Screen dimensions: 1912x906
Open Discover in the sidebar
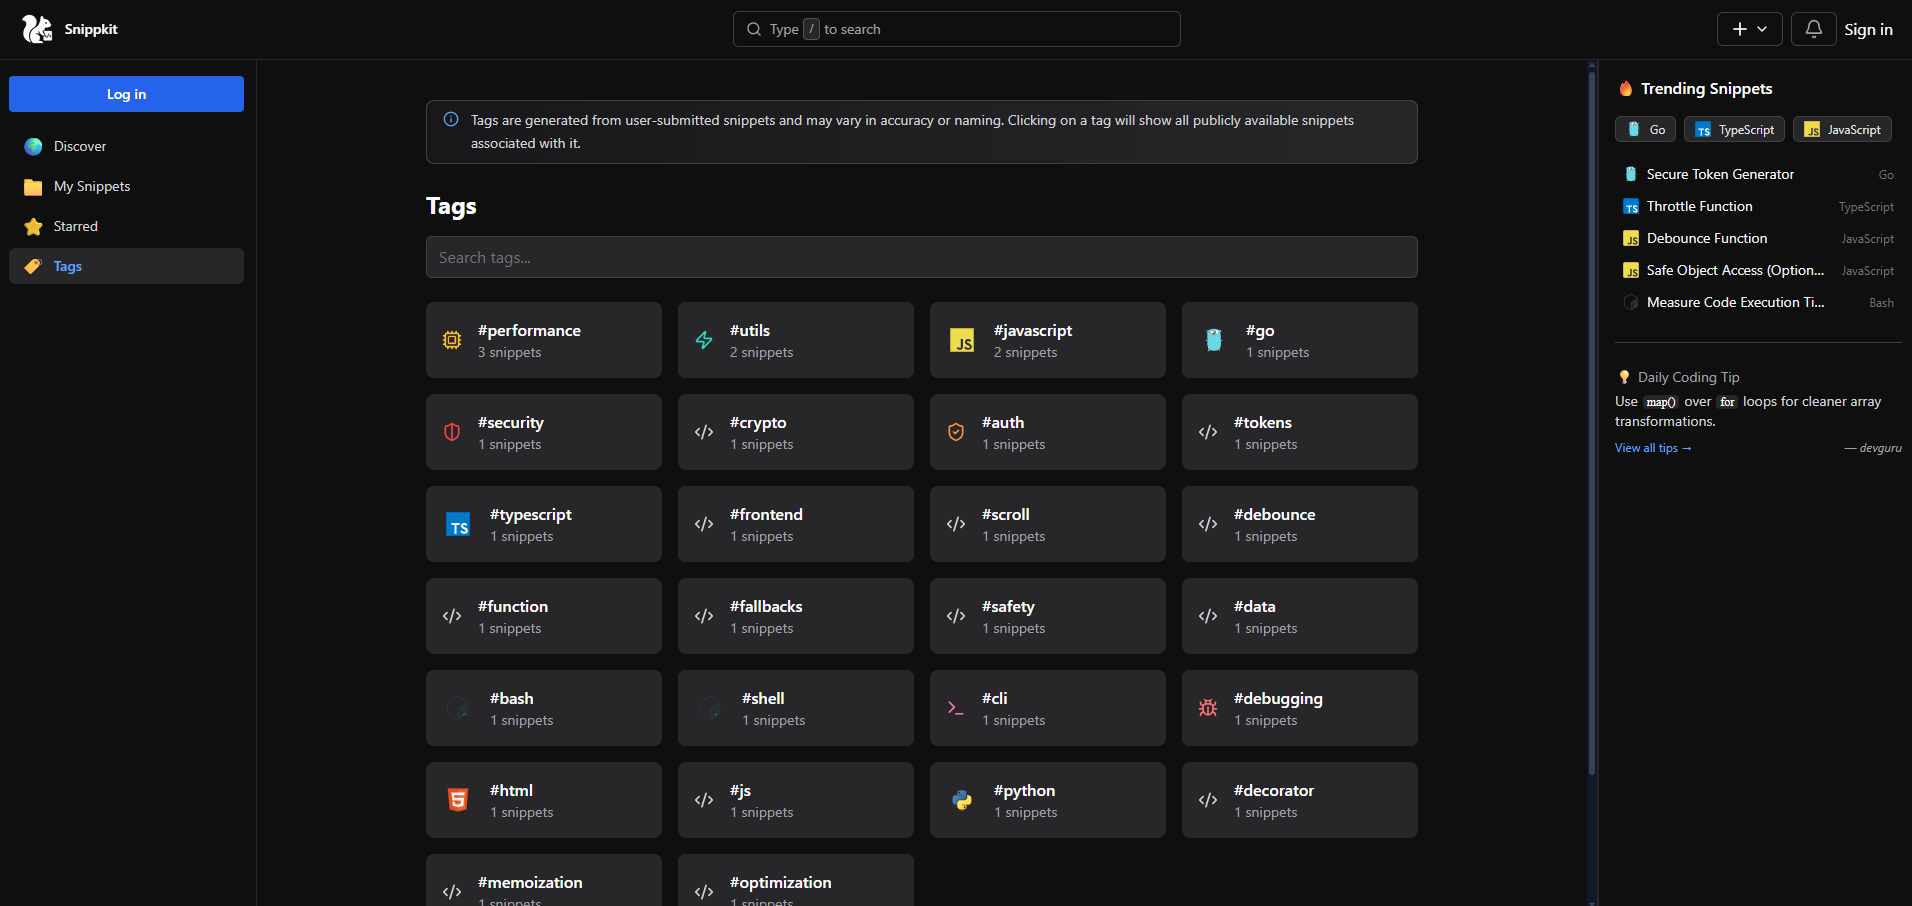click(126, 146)
